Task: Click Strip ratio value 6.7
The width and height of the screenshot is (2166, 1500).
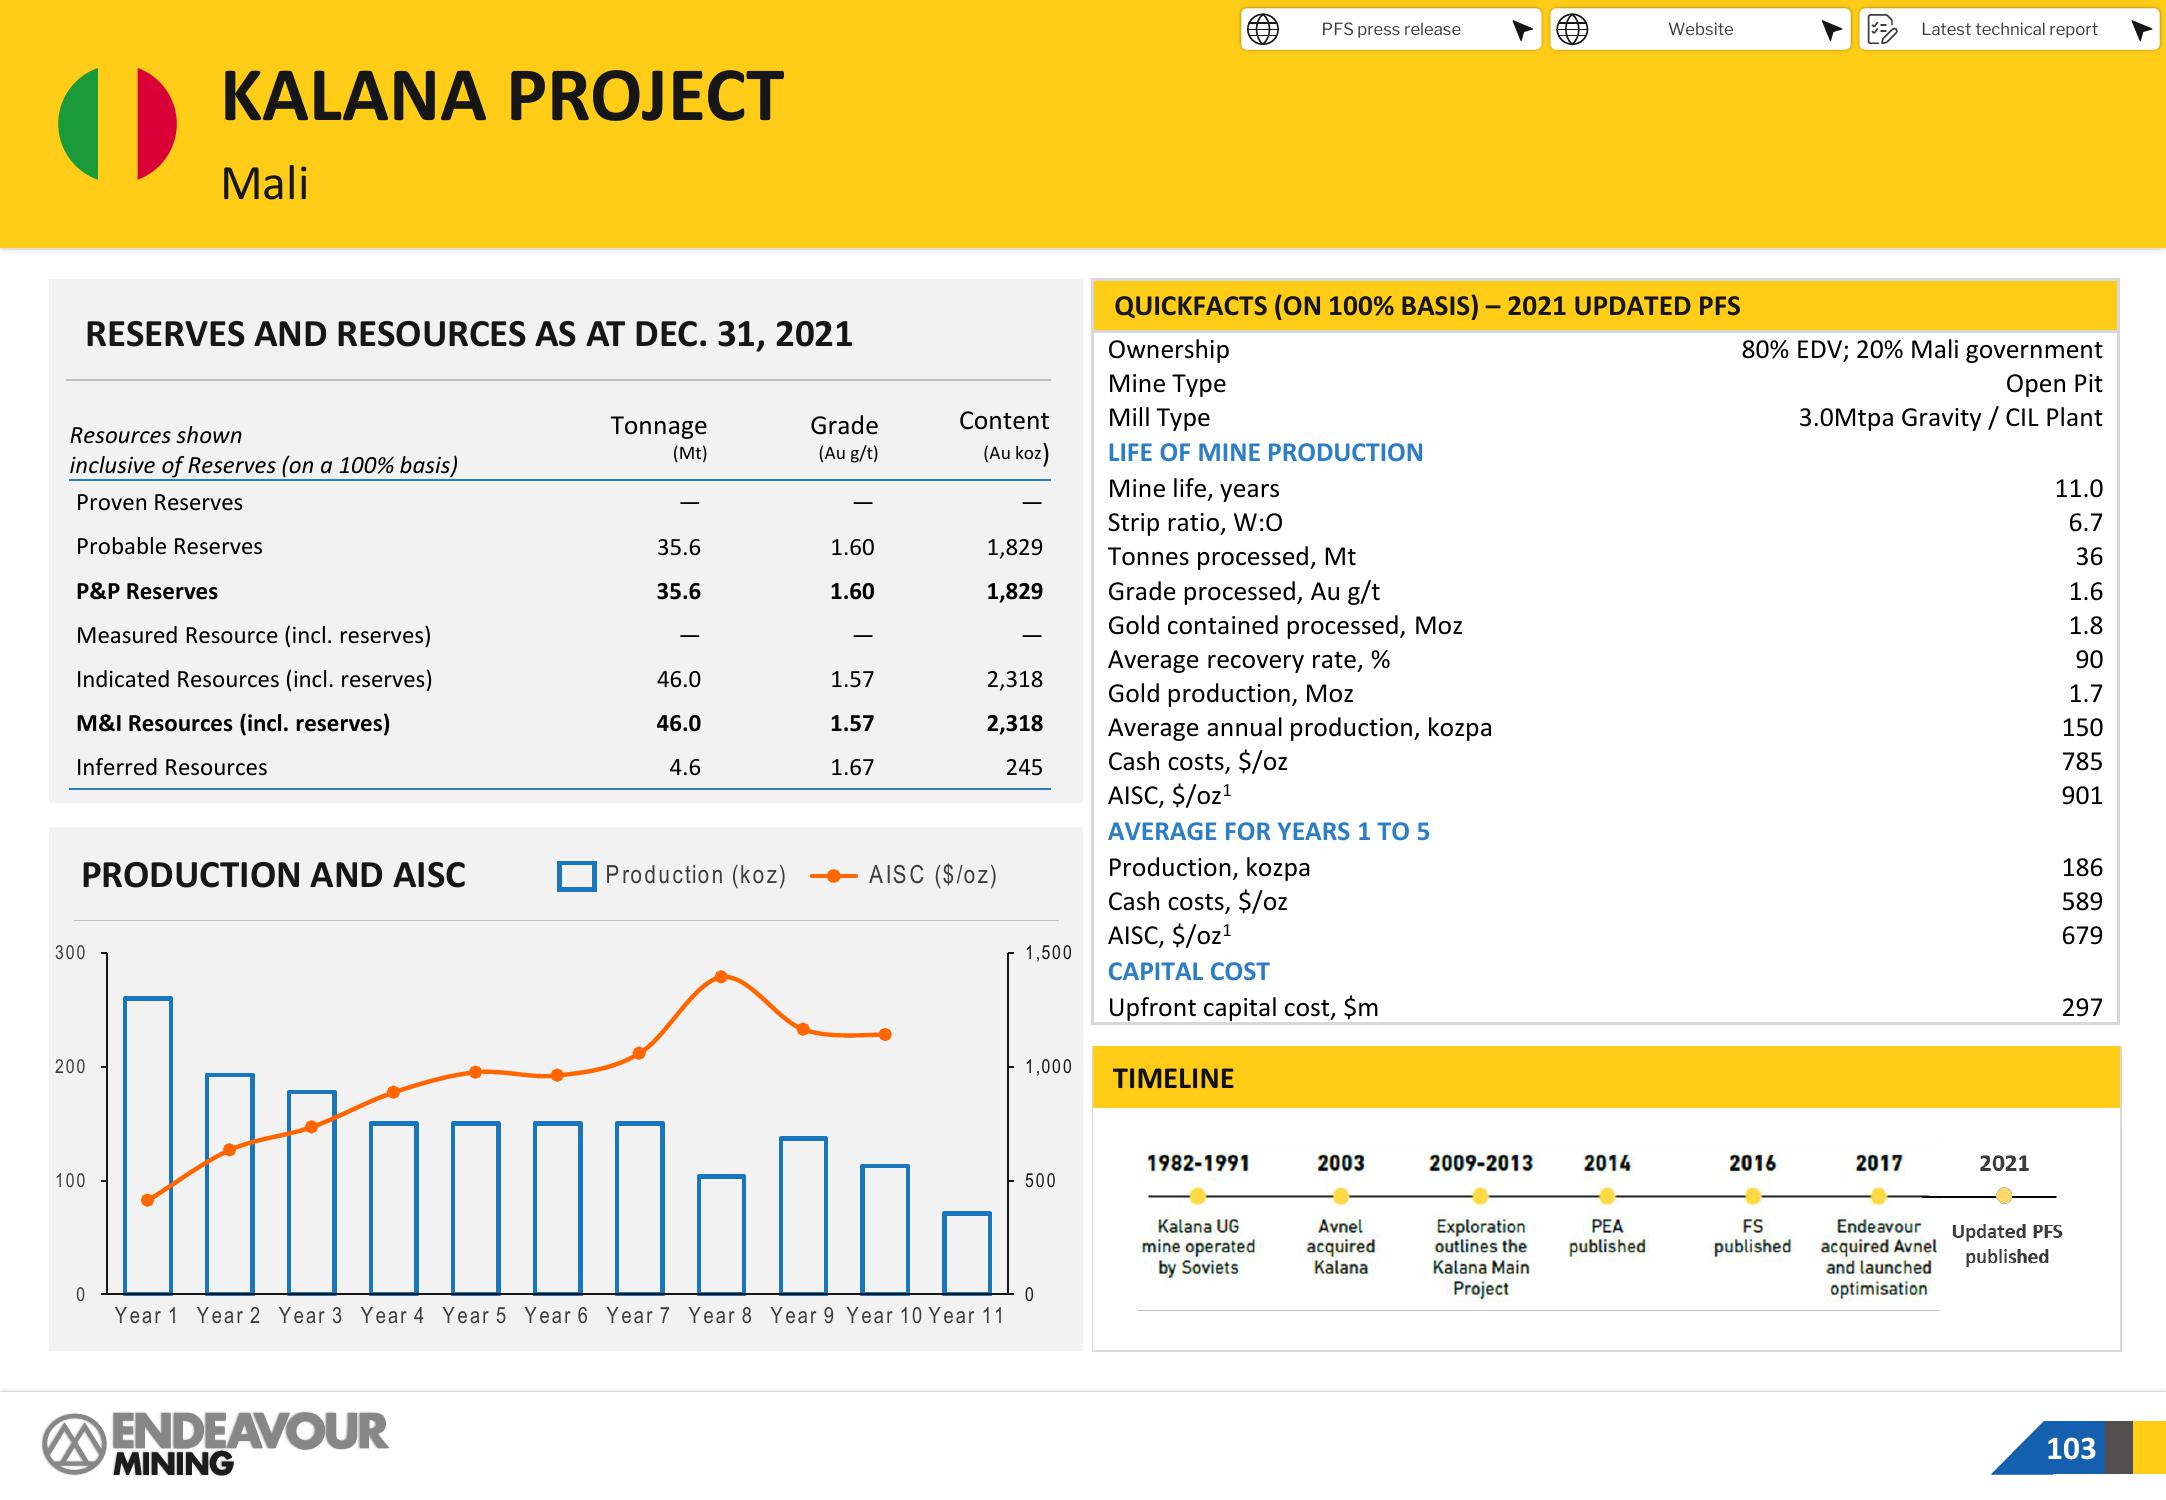Action: pyautogui.click(x=2085, y=522)
